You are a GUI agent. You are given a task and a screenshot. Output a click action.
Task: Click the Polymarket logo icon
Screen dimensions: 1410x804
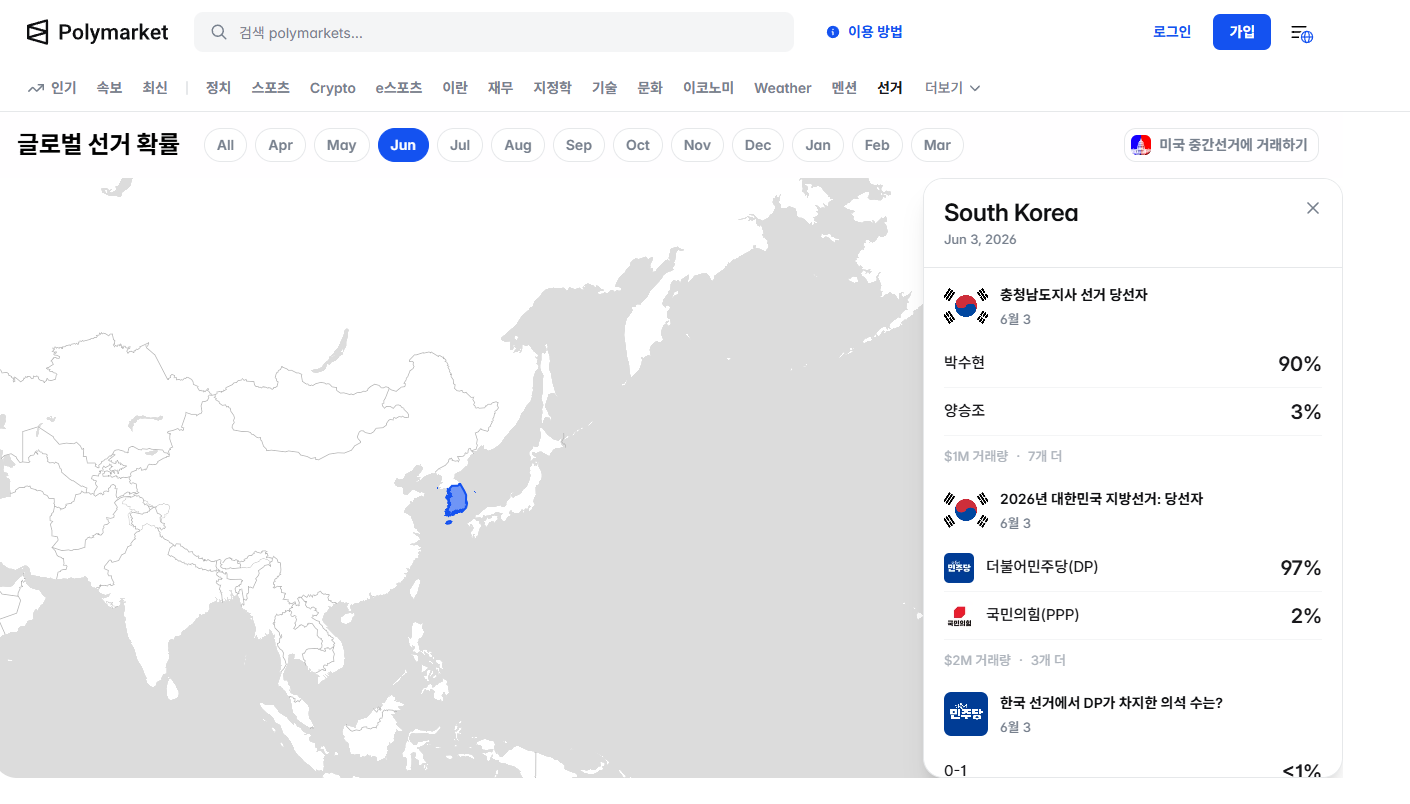[x=37, y=32]
